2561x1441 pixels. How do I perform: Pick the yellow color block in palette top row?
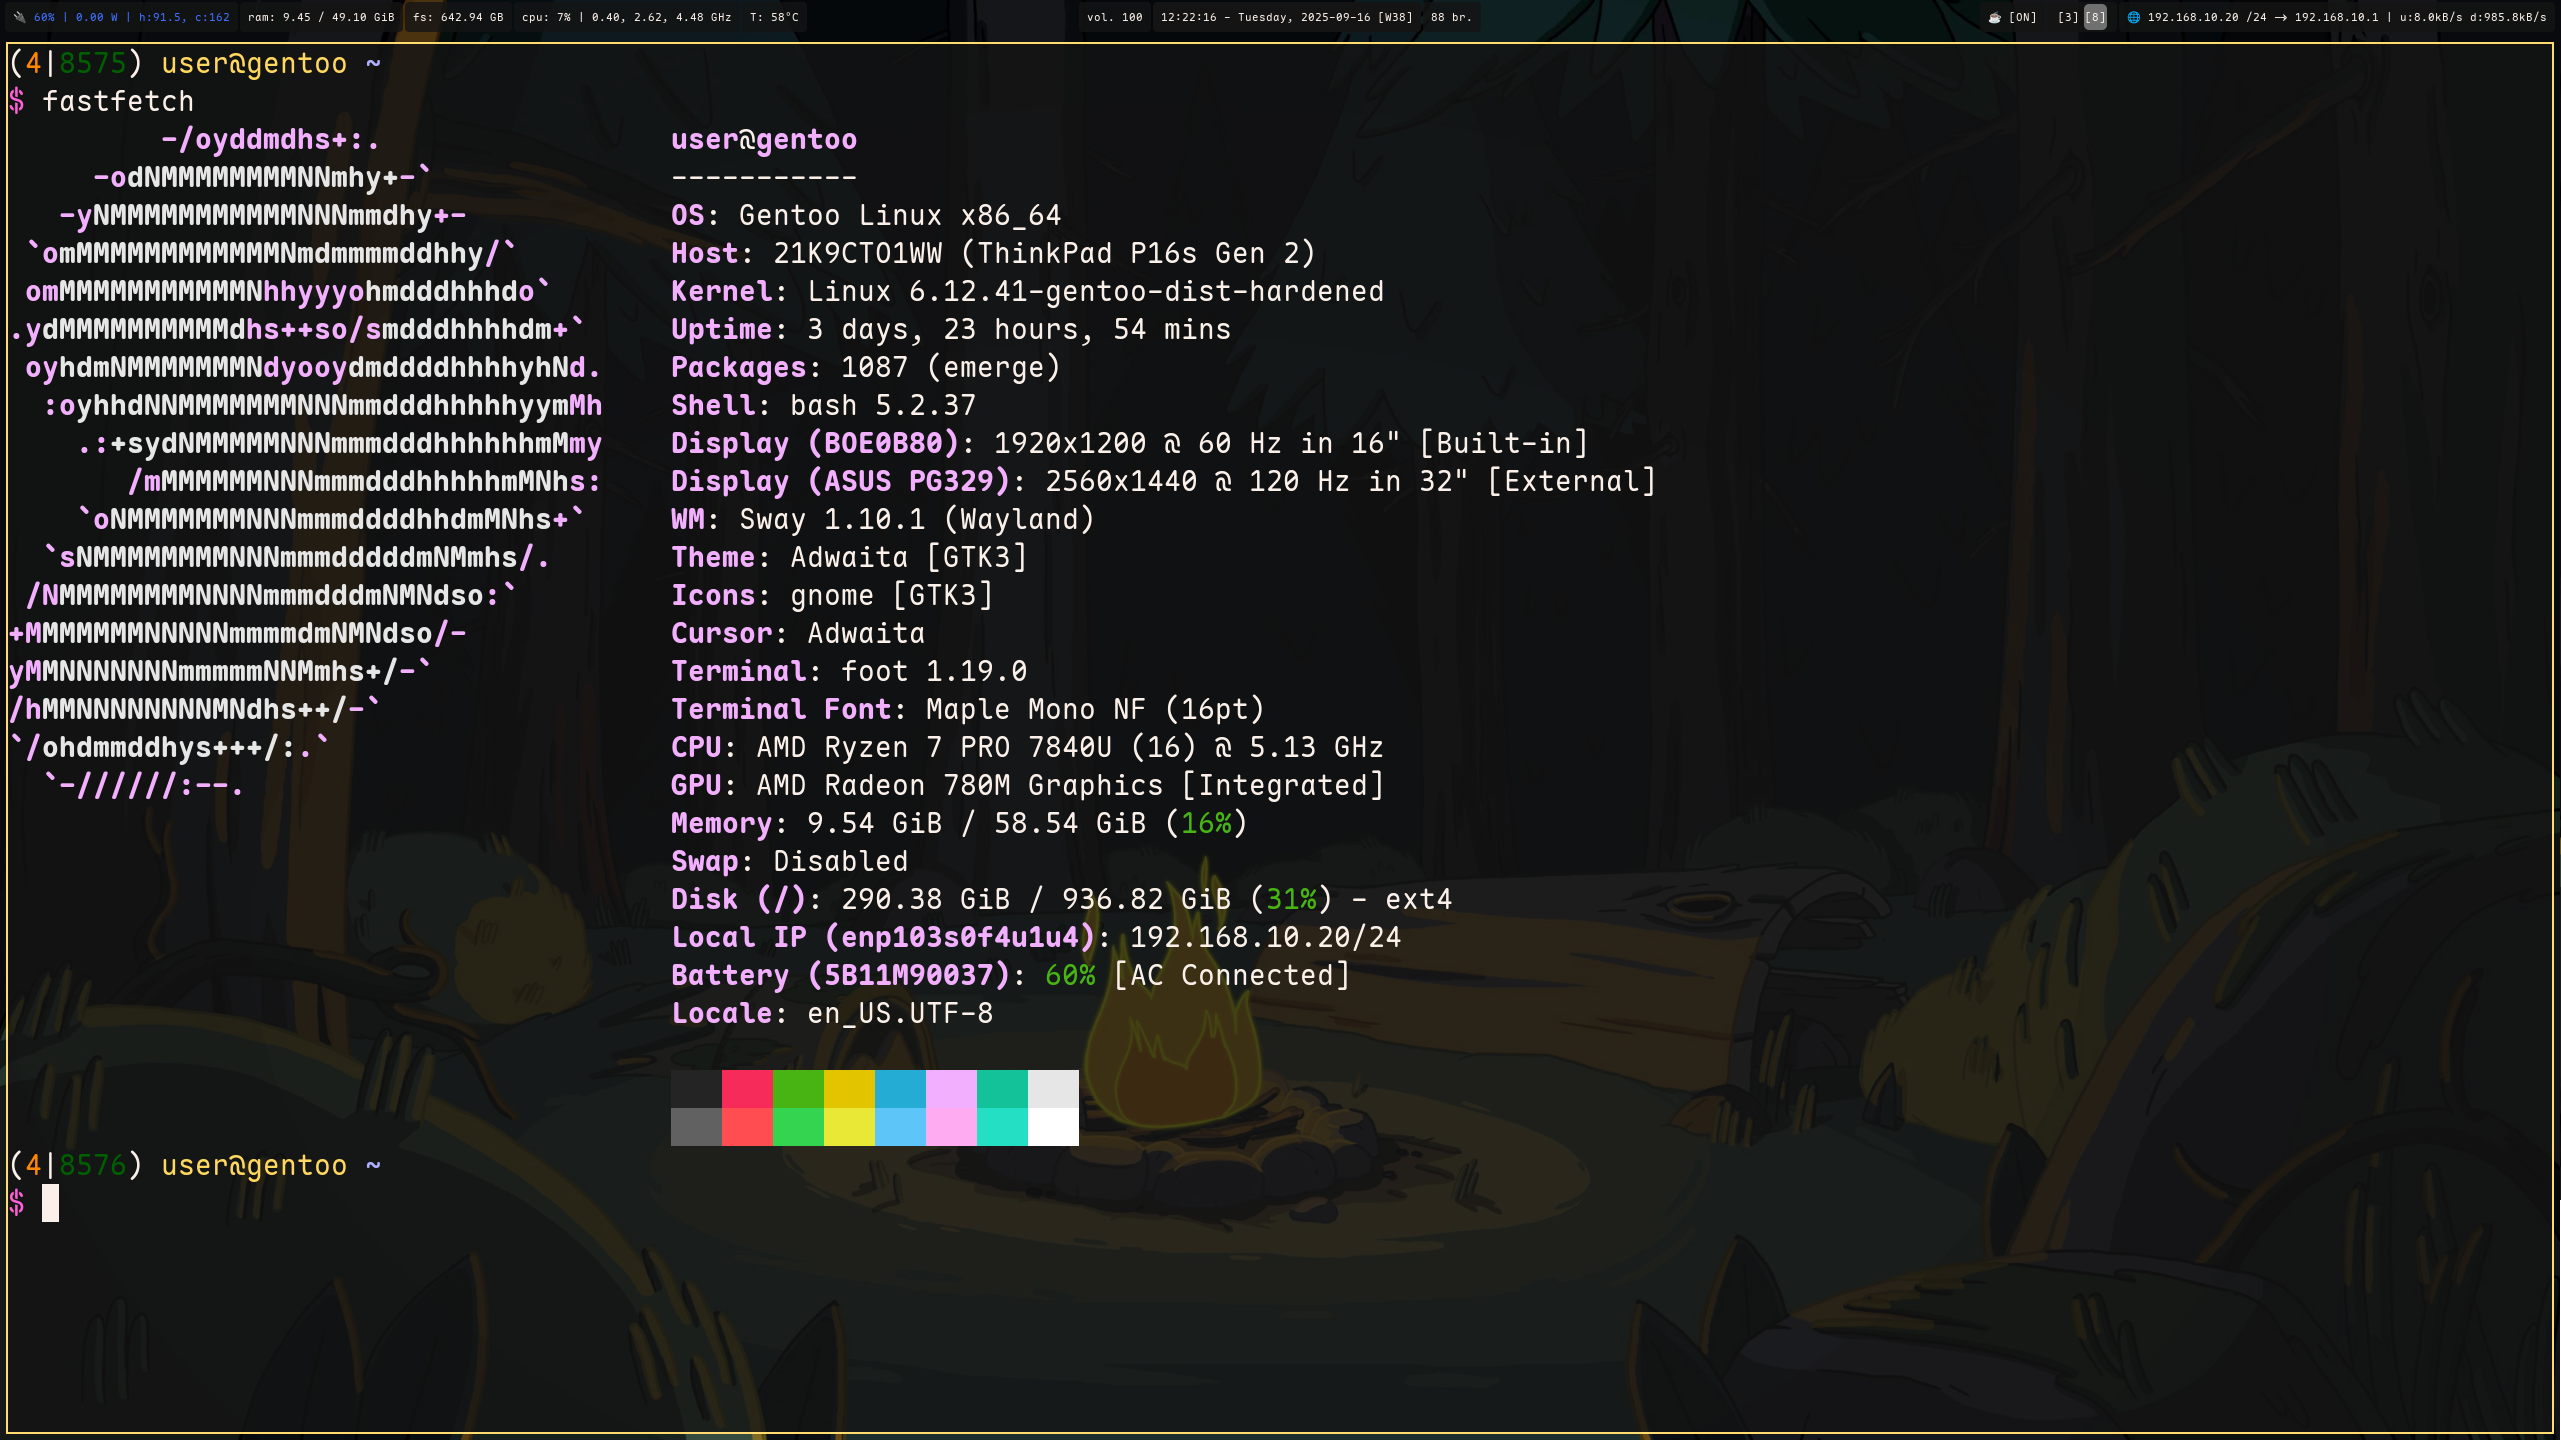pos(849,1089)
